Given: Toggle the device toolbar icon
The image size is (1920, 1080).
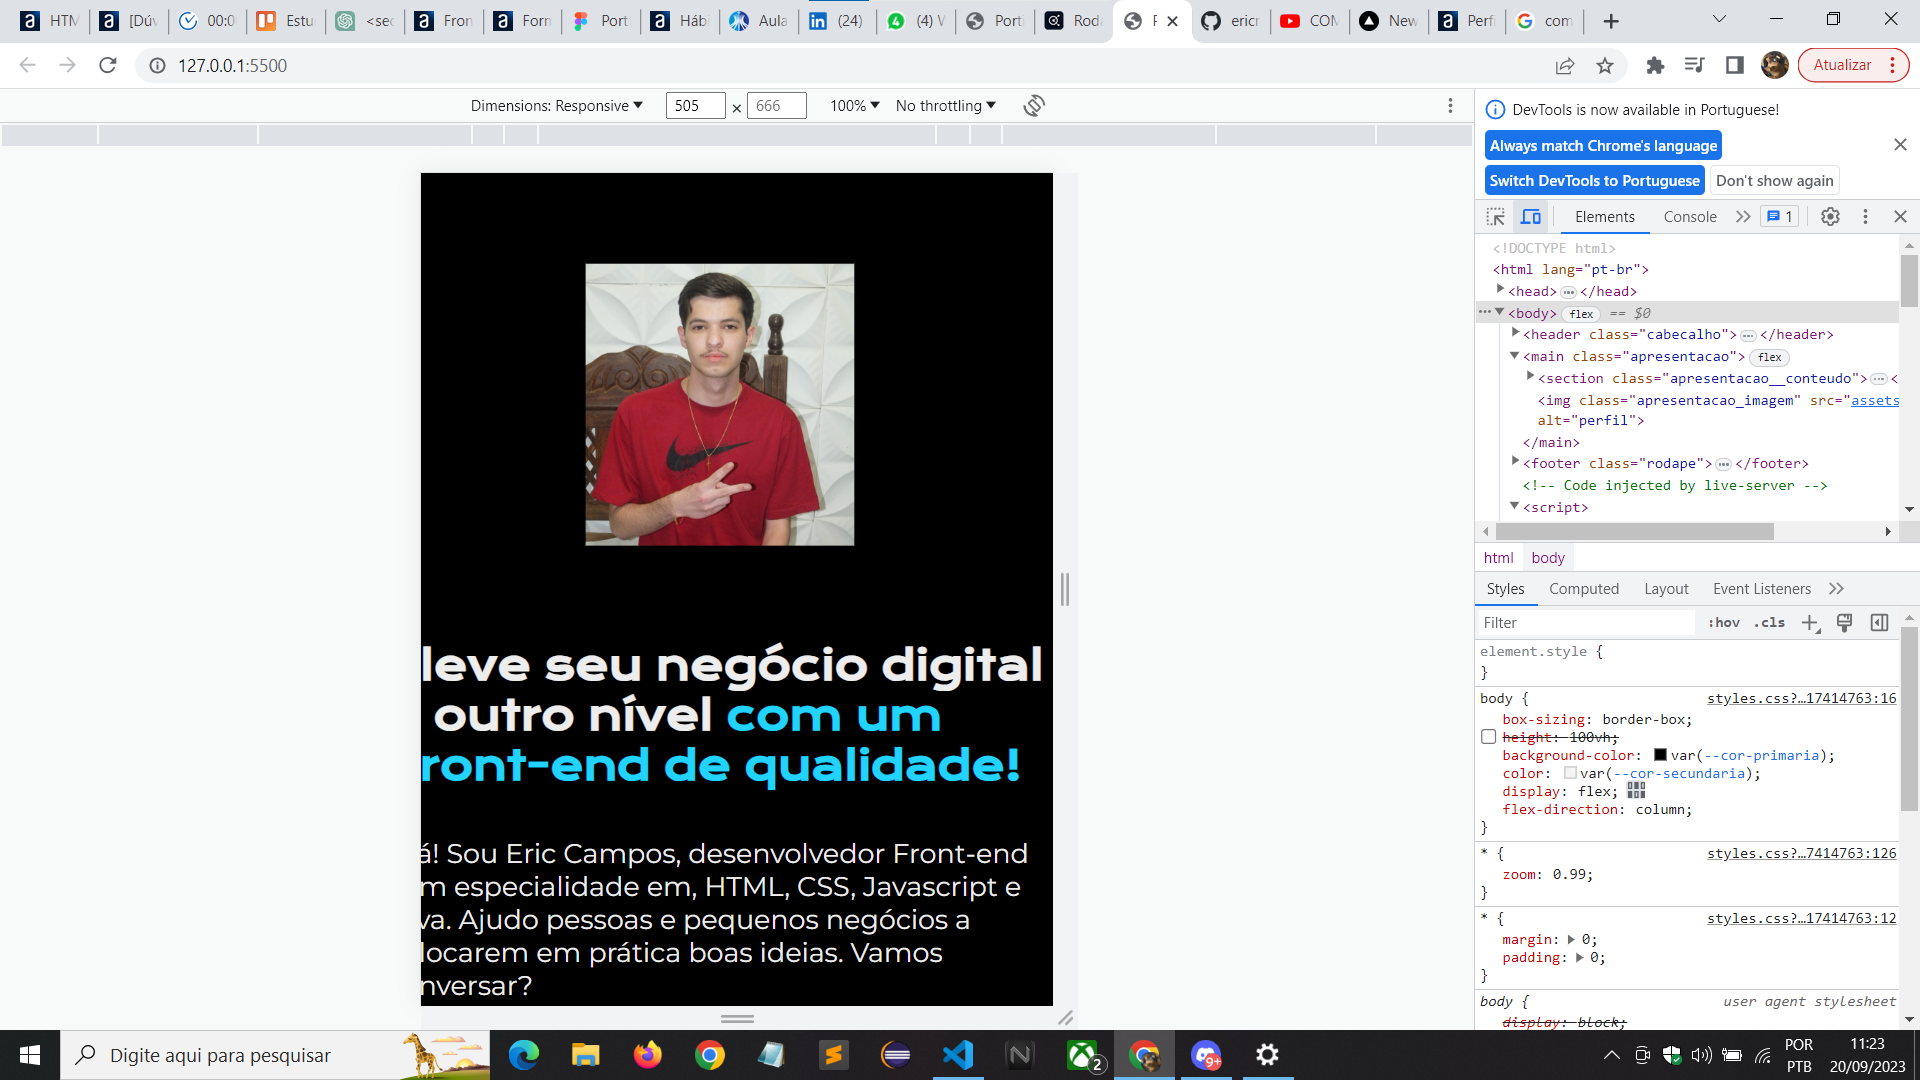Looking at the screenshot, I should point(1531,216).
